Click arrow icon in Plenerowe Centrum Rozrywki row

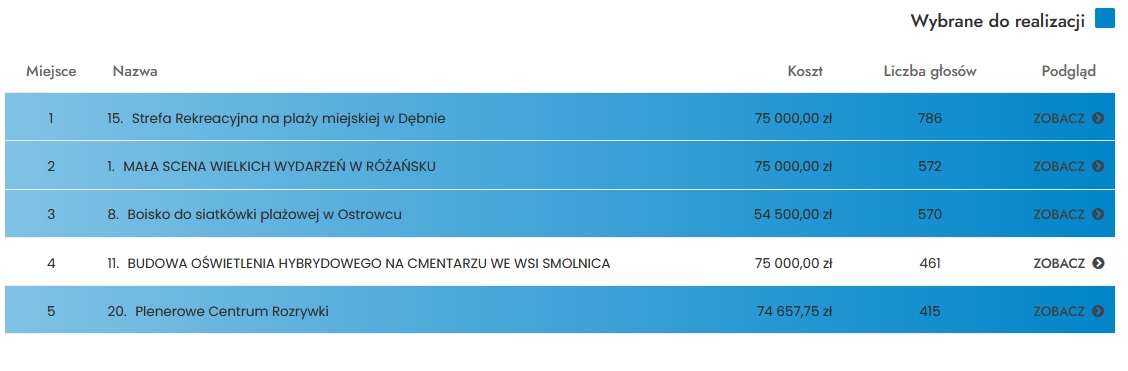click(x=1098, y=311)
